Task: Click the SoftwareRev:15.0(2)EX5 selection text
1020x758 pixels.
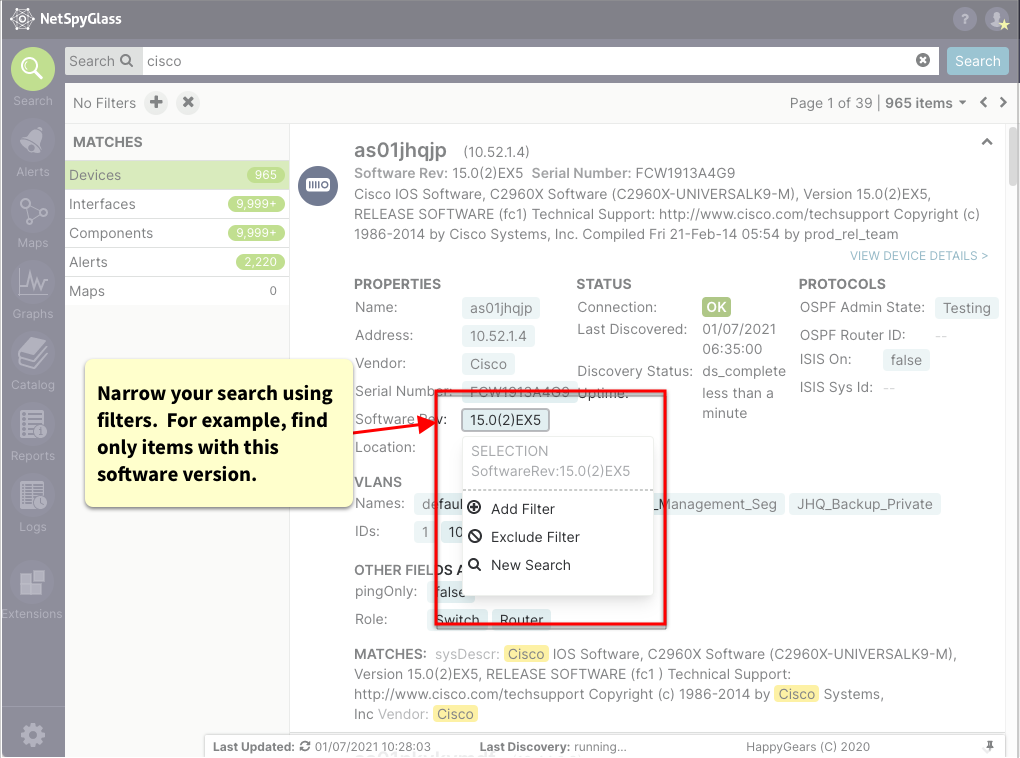Action: pyautogui.click(x=550, y=471)
